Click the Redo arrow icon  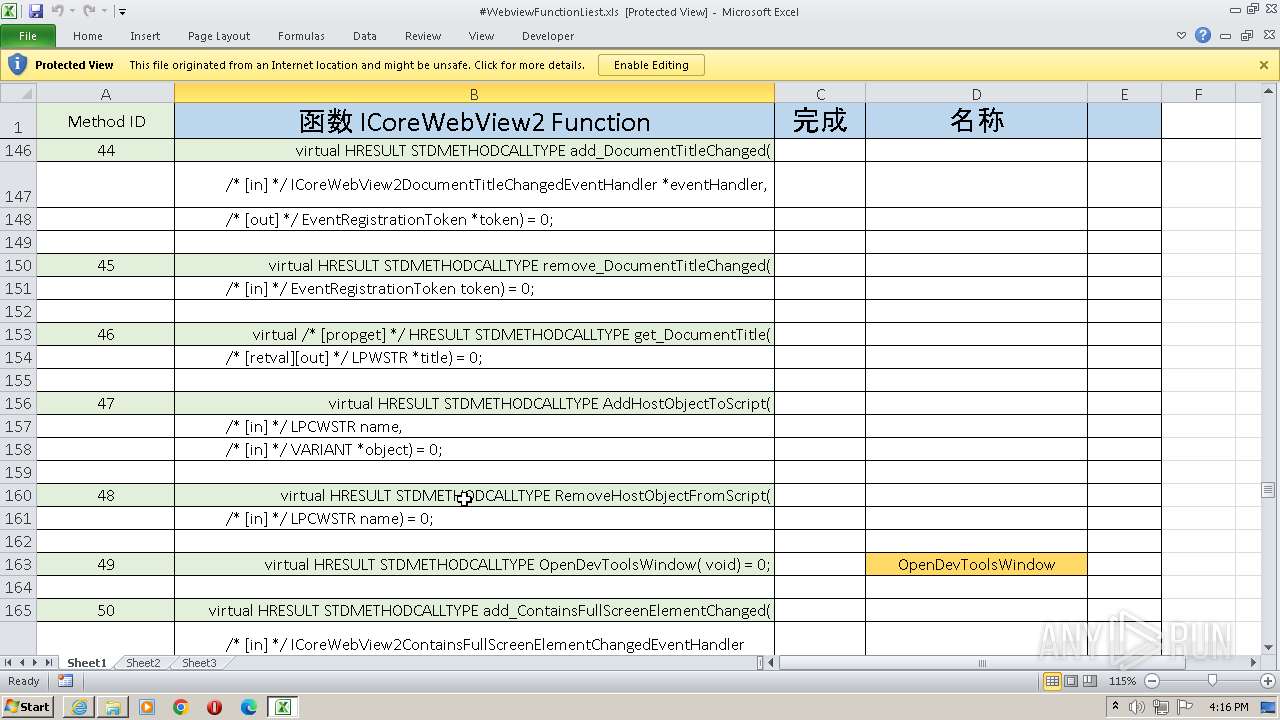[x=89, y=11]
